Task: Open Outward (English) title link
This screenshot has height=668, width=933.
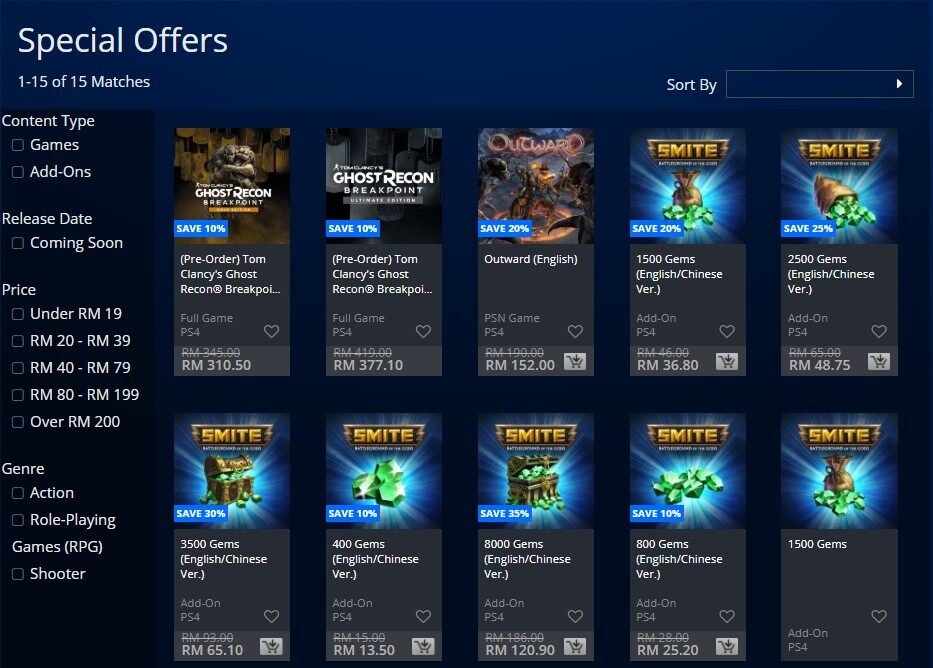Action: (531, 259)
